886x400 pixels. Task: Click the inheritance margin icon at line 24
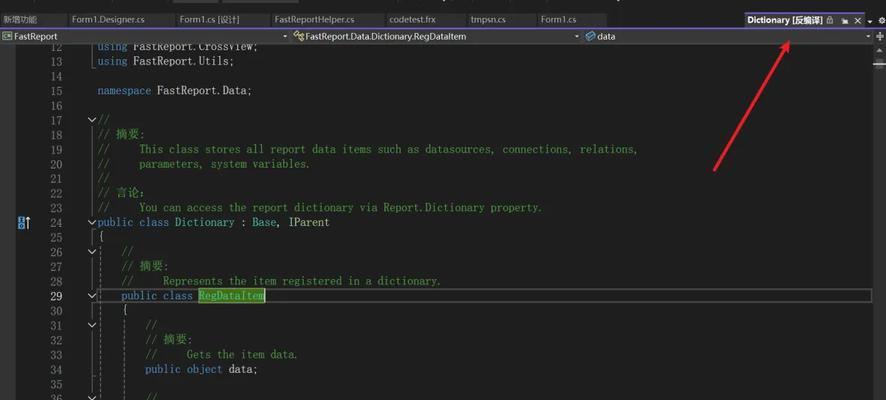23,223
